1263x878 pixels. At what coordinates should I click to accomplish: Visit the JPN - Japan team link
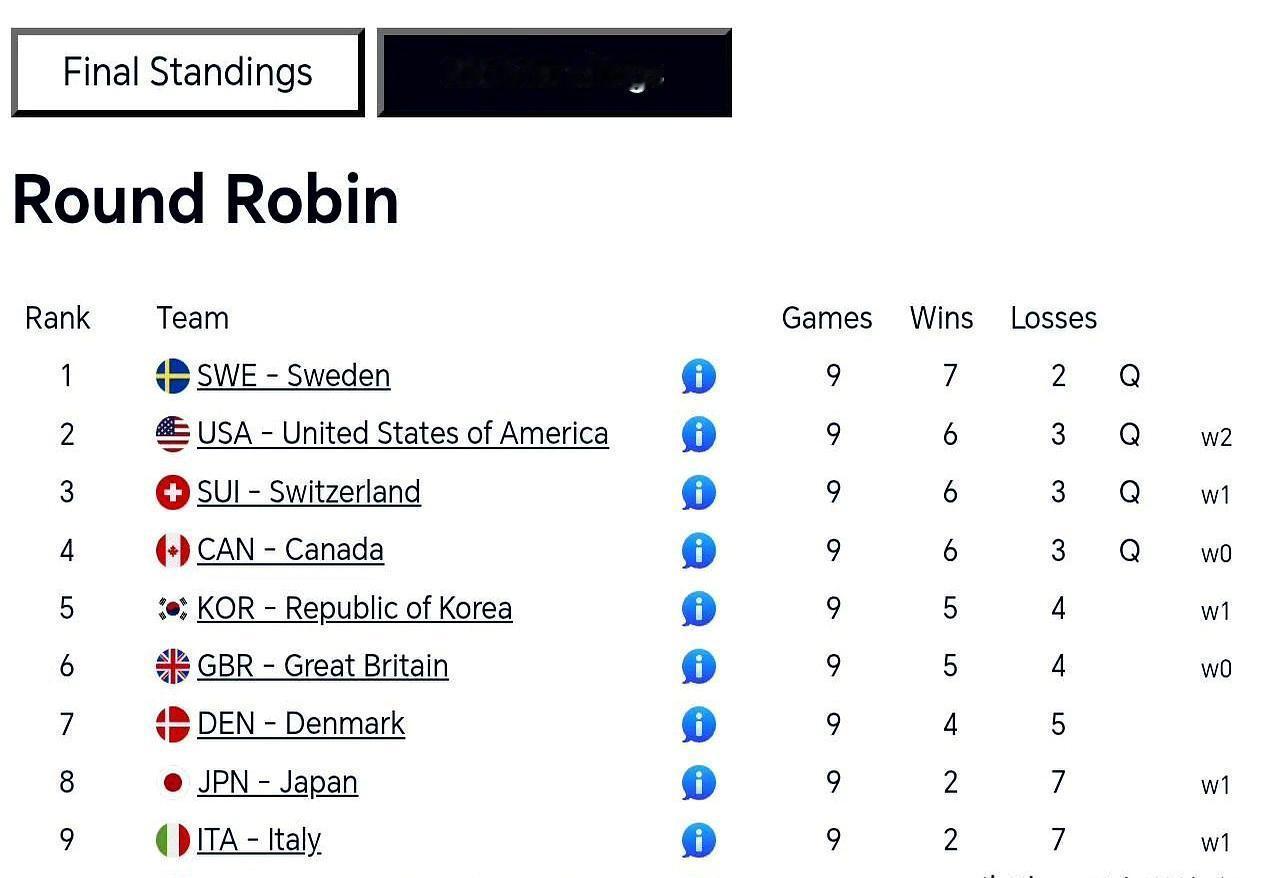point(277,782)
